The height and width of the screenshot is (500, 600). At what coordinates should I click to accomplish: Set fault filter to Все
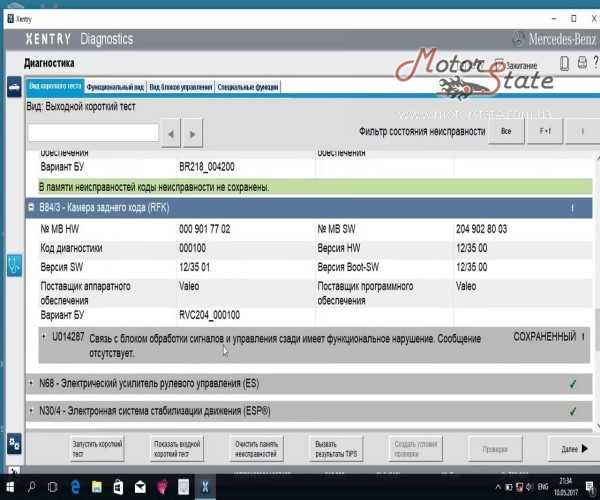(x=506, y=132)
